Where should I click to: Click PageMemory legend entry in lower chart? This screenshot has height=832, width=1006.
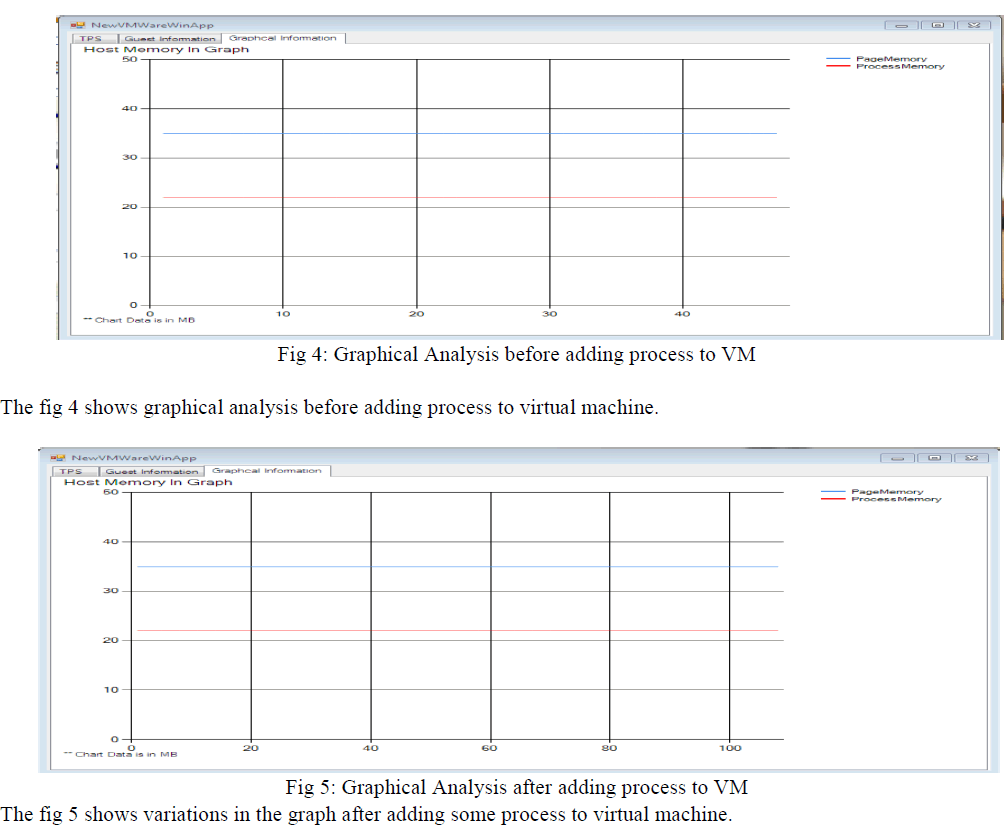(887, 491)
